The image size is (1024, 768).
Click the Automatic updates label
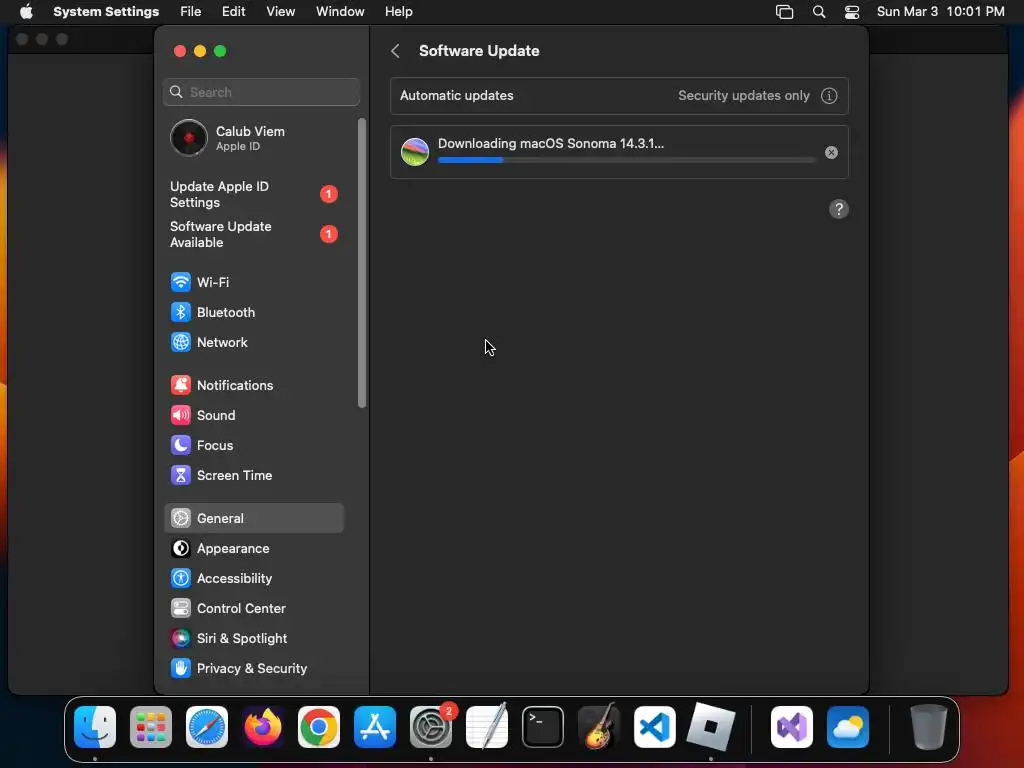456,95
